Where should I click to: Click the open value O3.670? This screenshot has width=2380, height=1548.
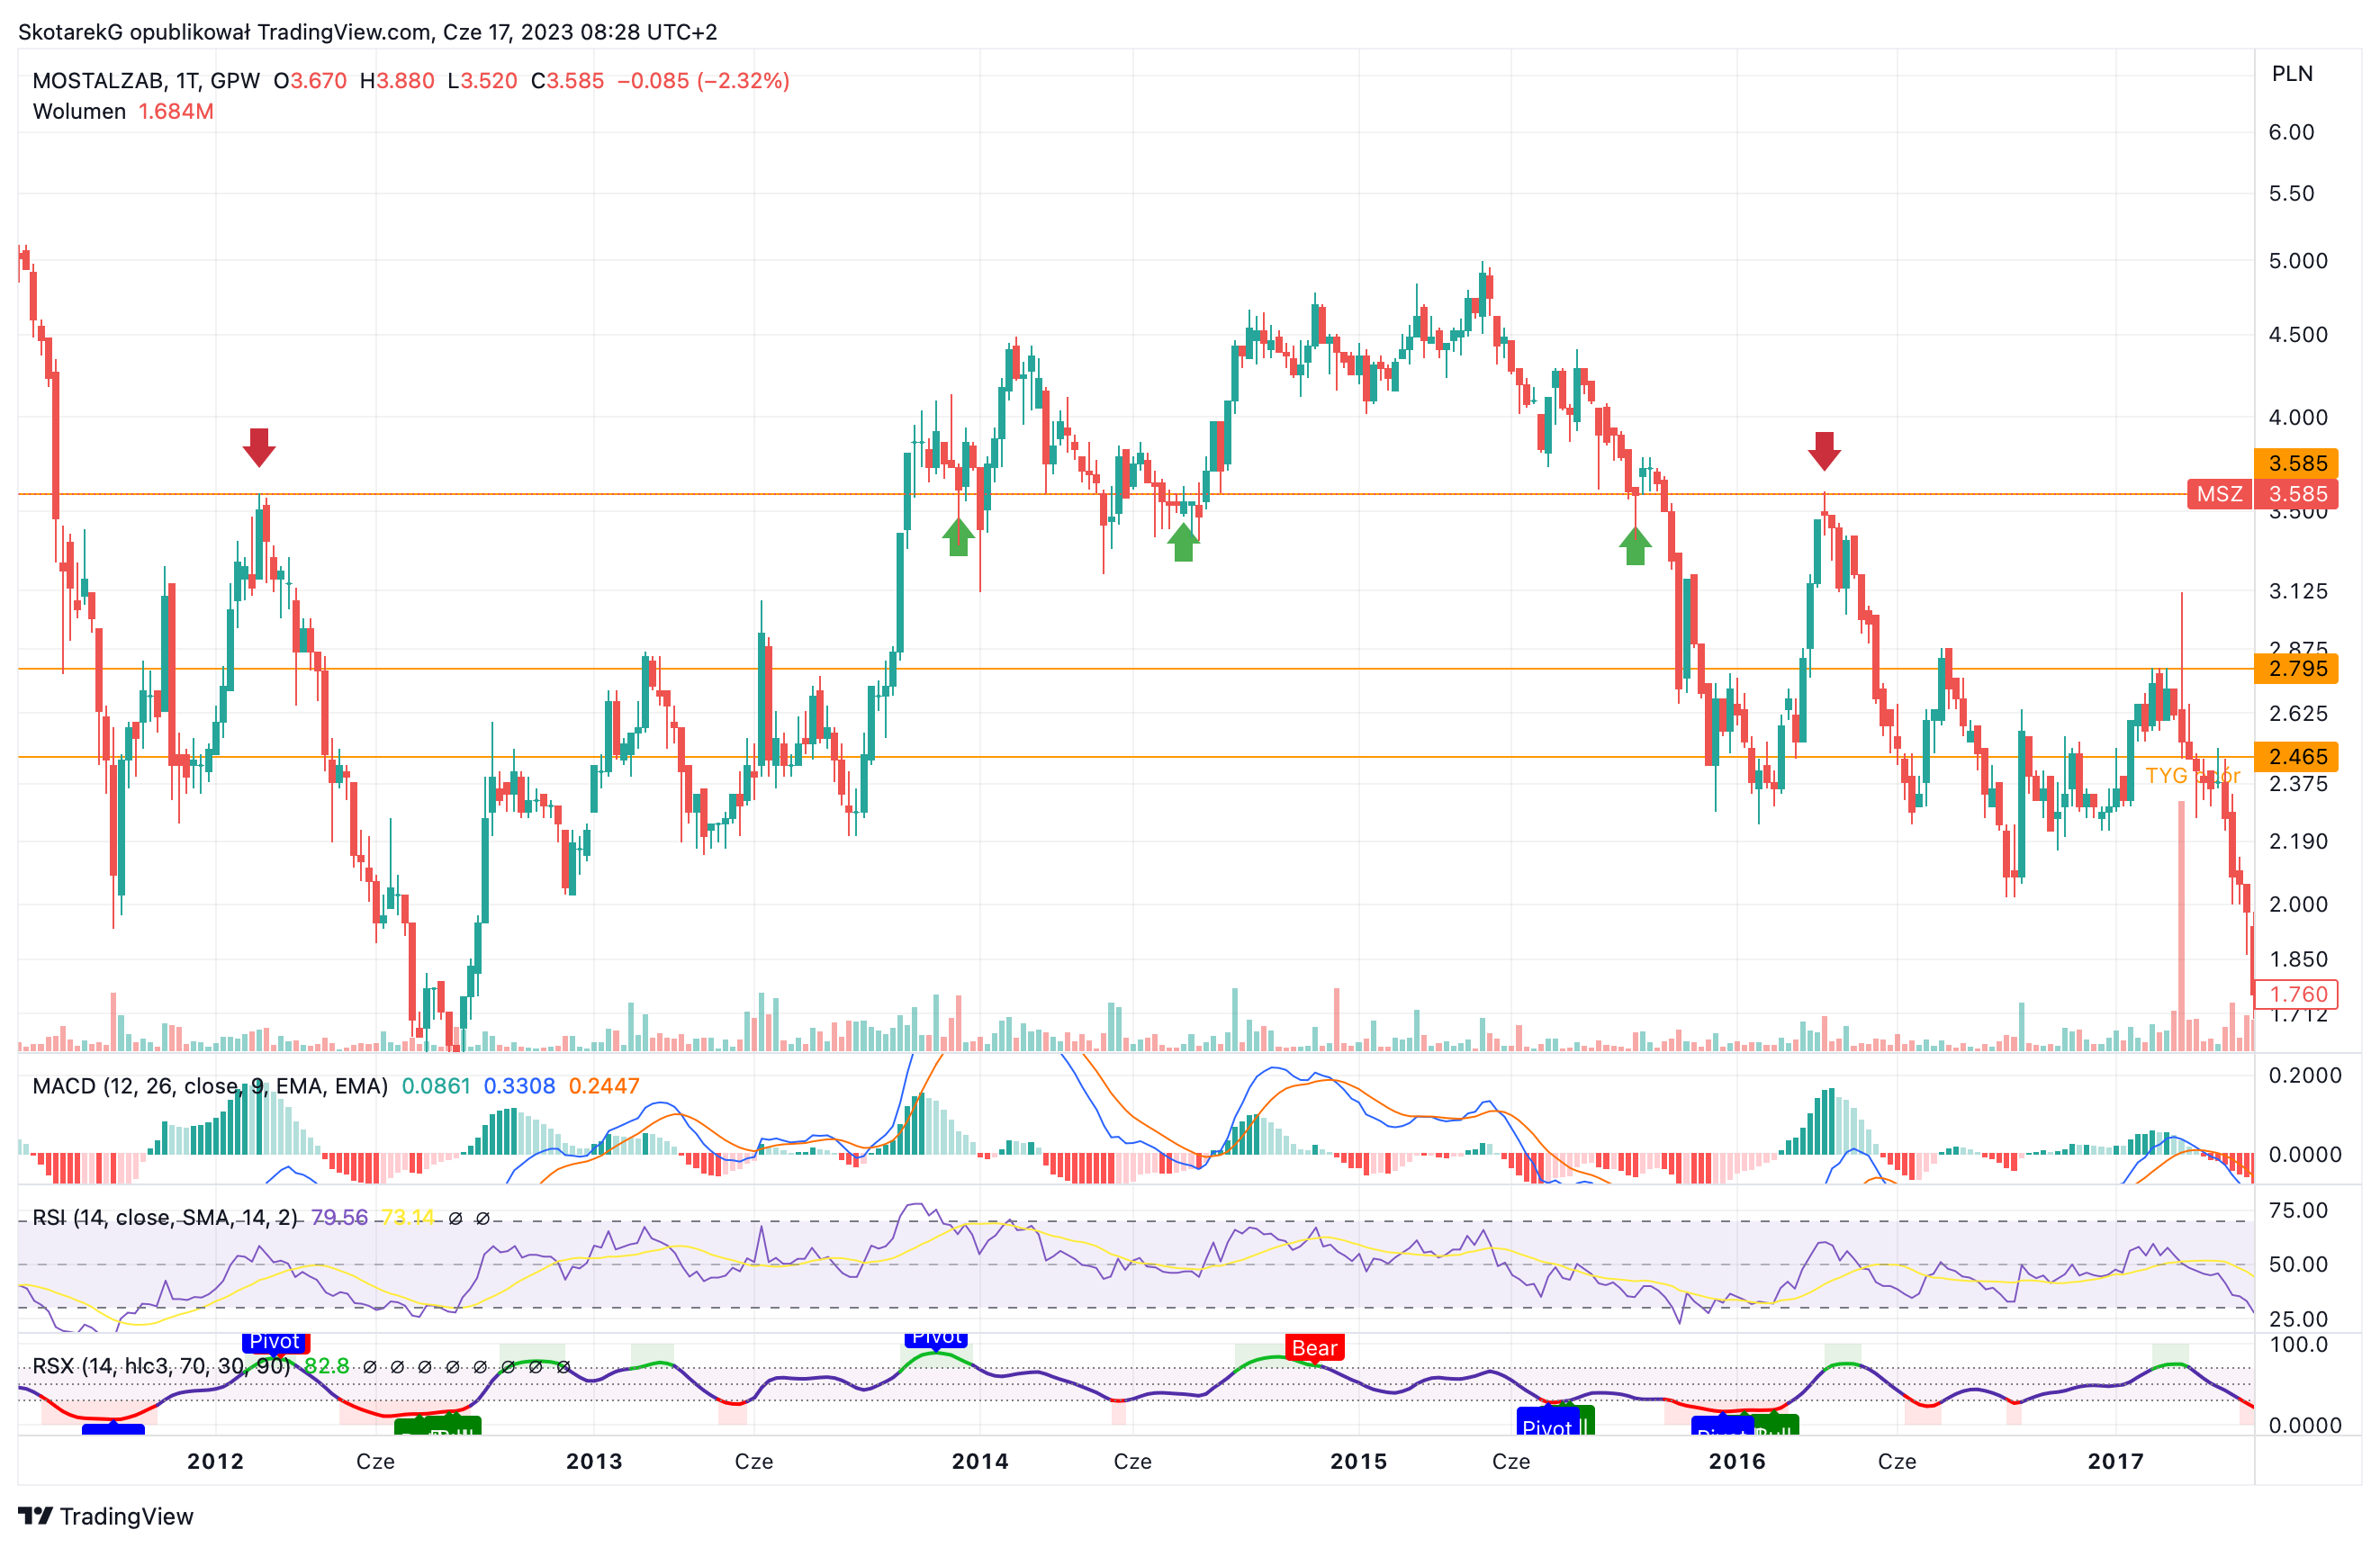(310, 81)
